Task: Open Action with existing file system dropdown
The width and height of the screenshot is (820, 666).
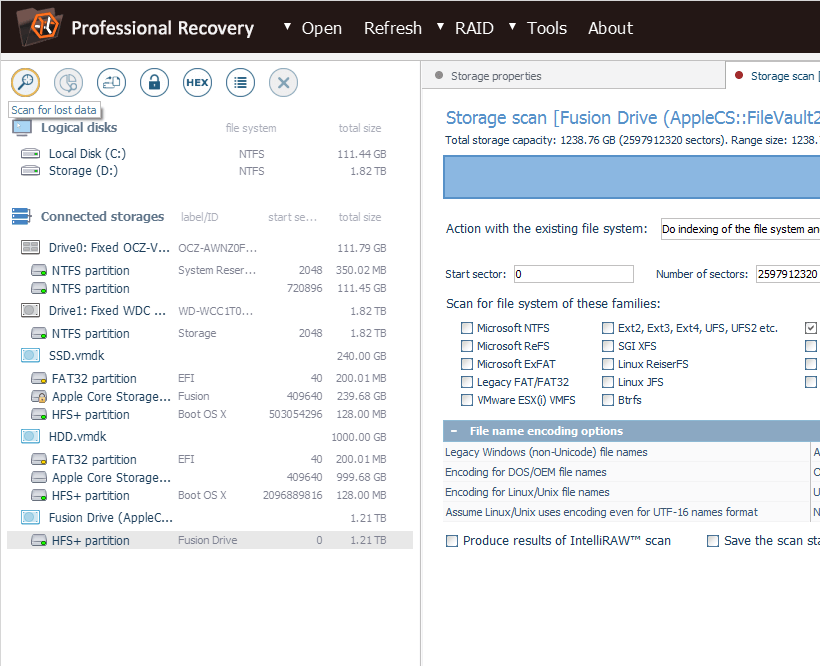Action: [x=740, y=229]
